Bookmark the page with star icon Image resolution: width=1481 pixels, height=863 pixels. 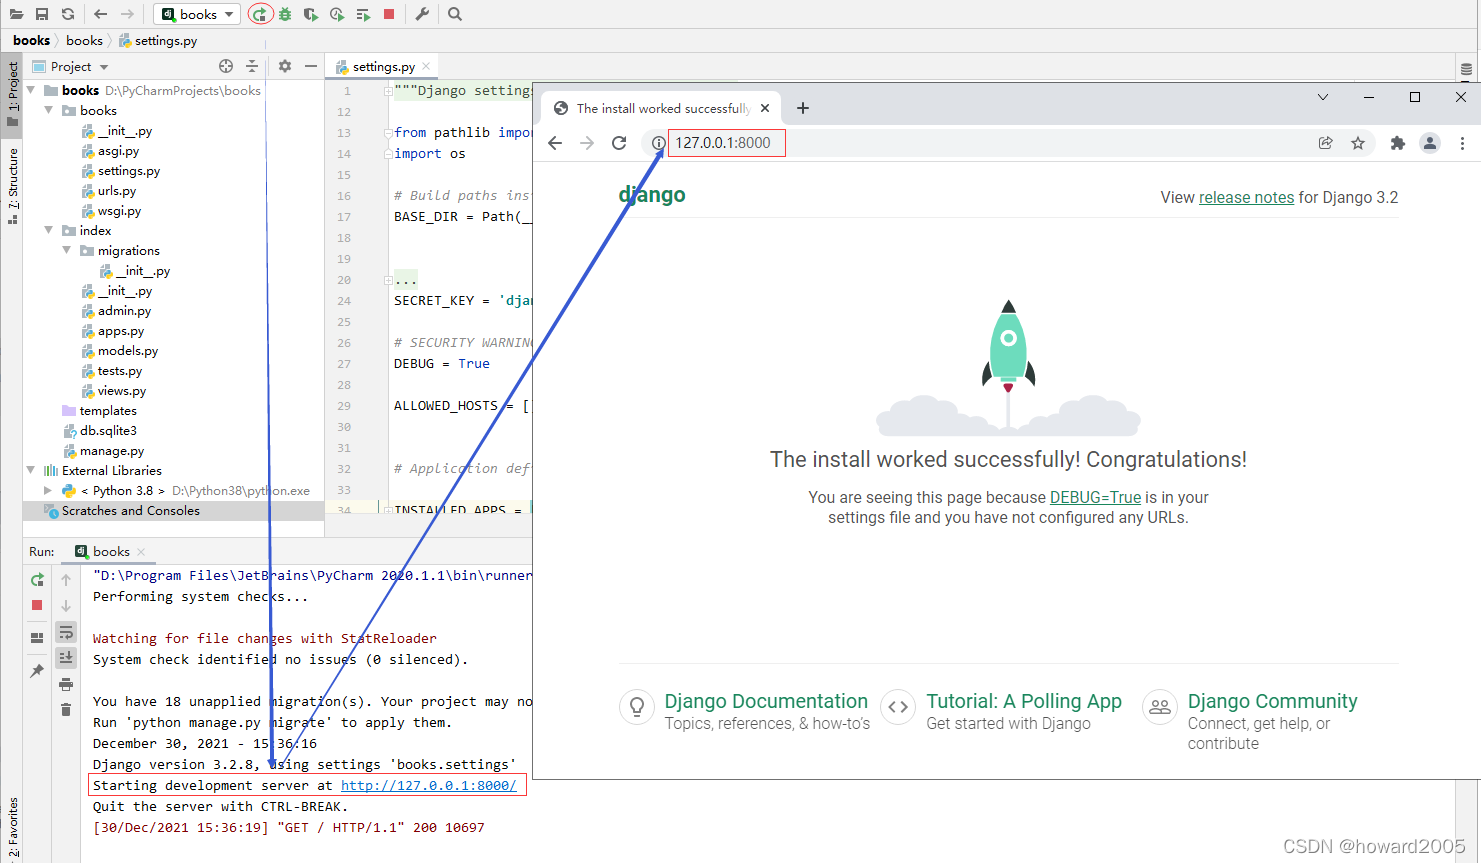[1358, 143]
